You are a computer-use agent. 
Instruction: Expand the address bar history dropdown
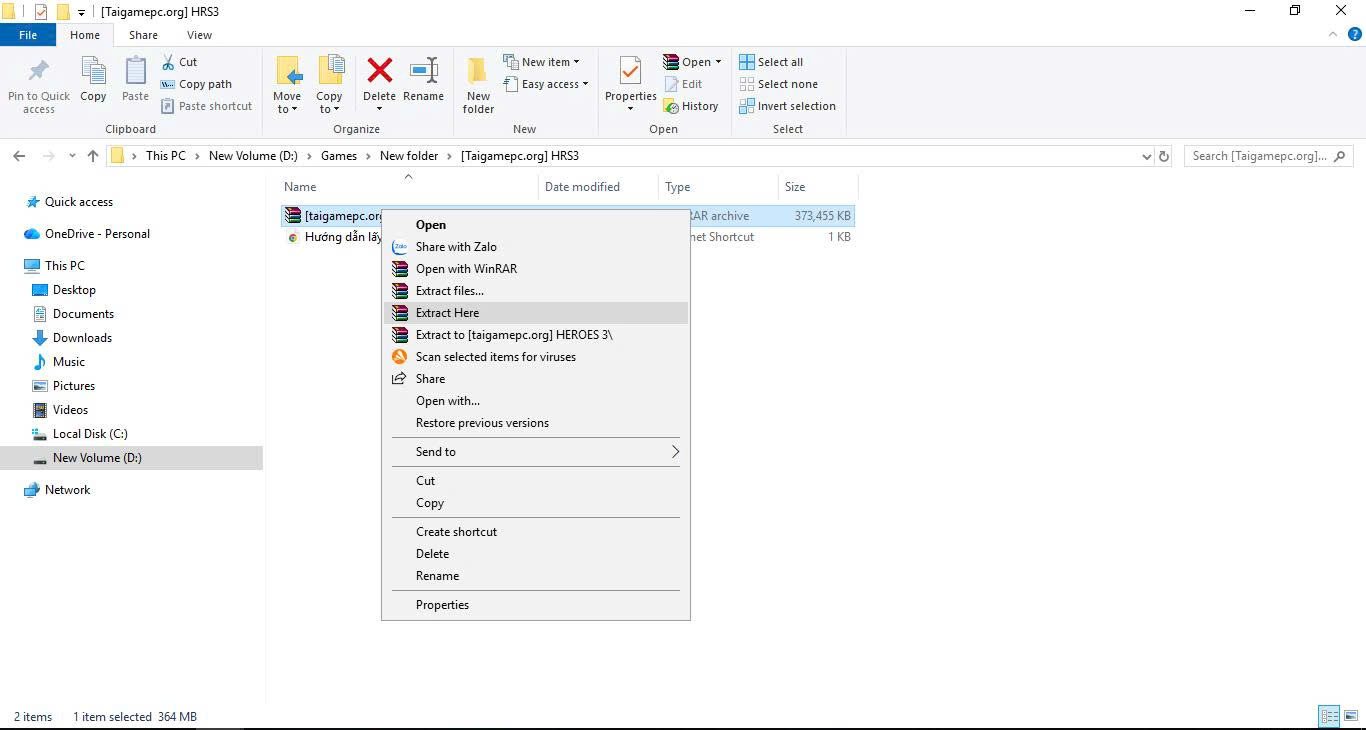(1146, 156)
